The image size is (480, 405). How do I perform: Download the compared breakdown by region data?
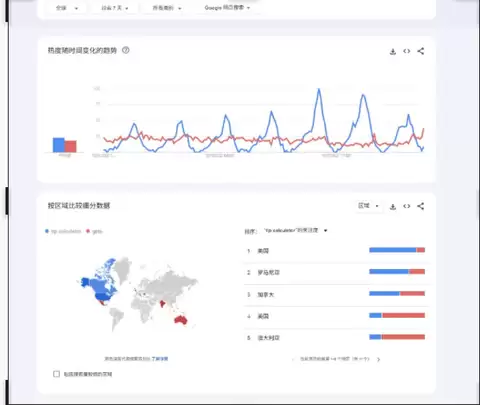click(393, 206)
